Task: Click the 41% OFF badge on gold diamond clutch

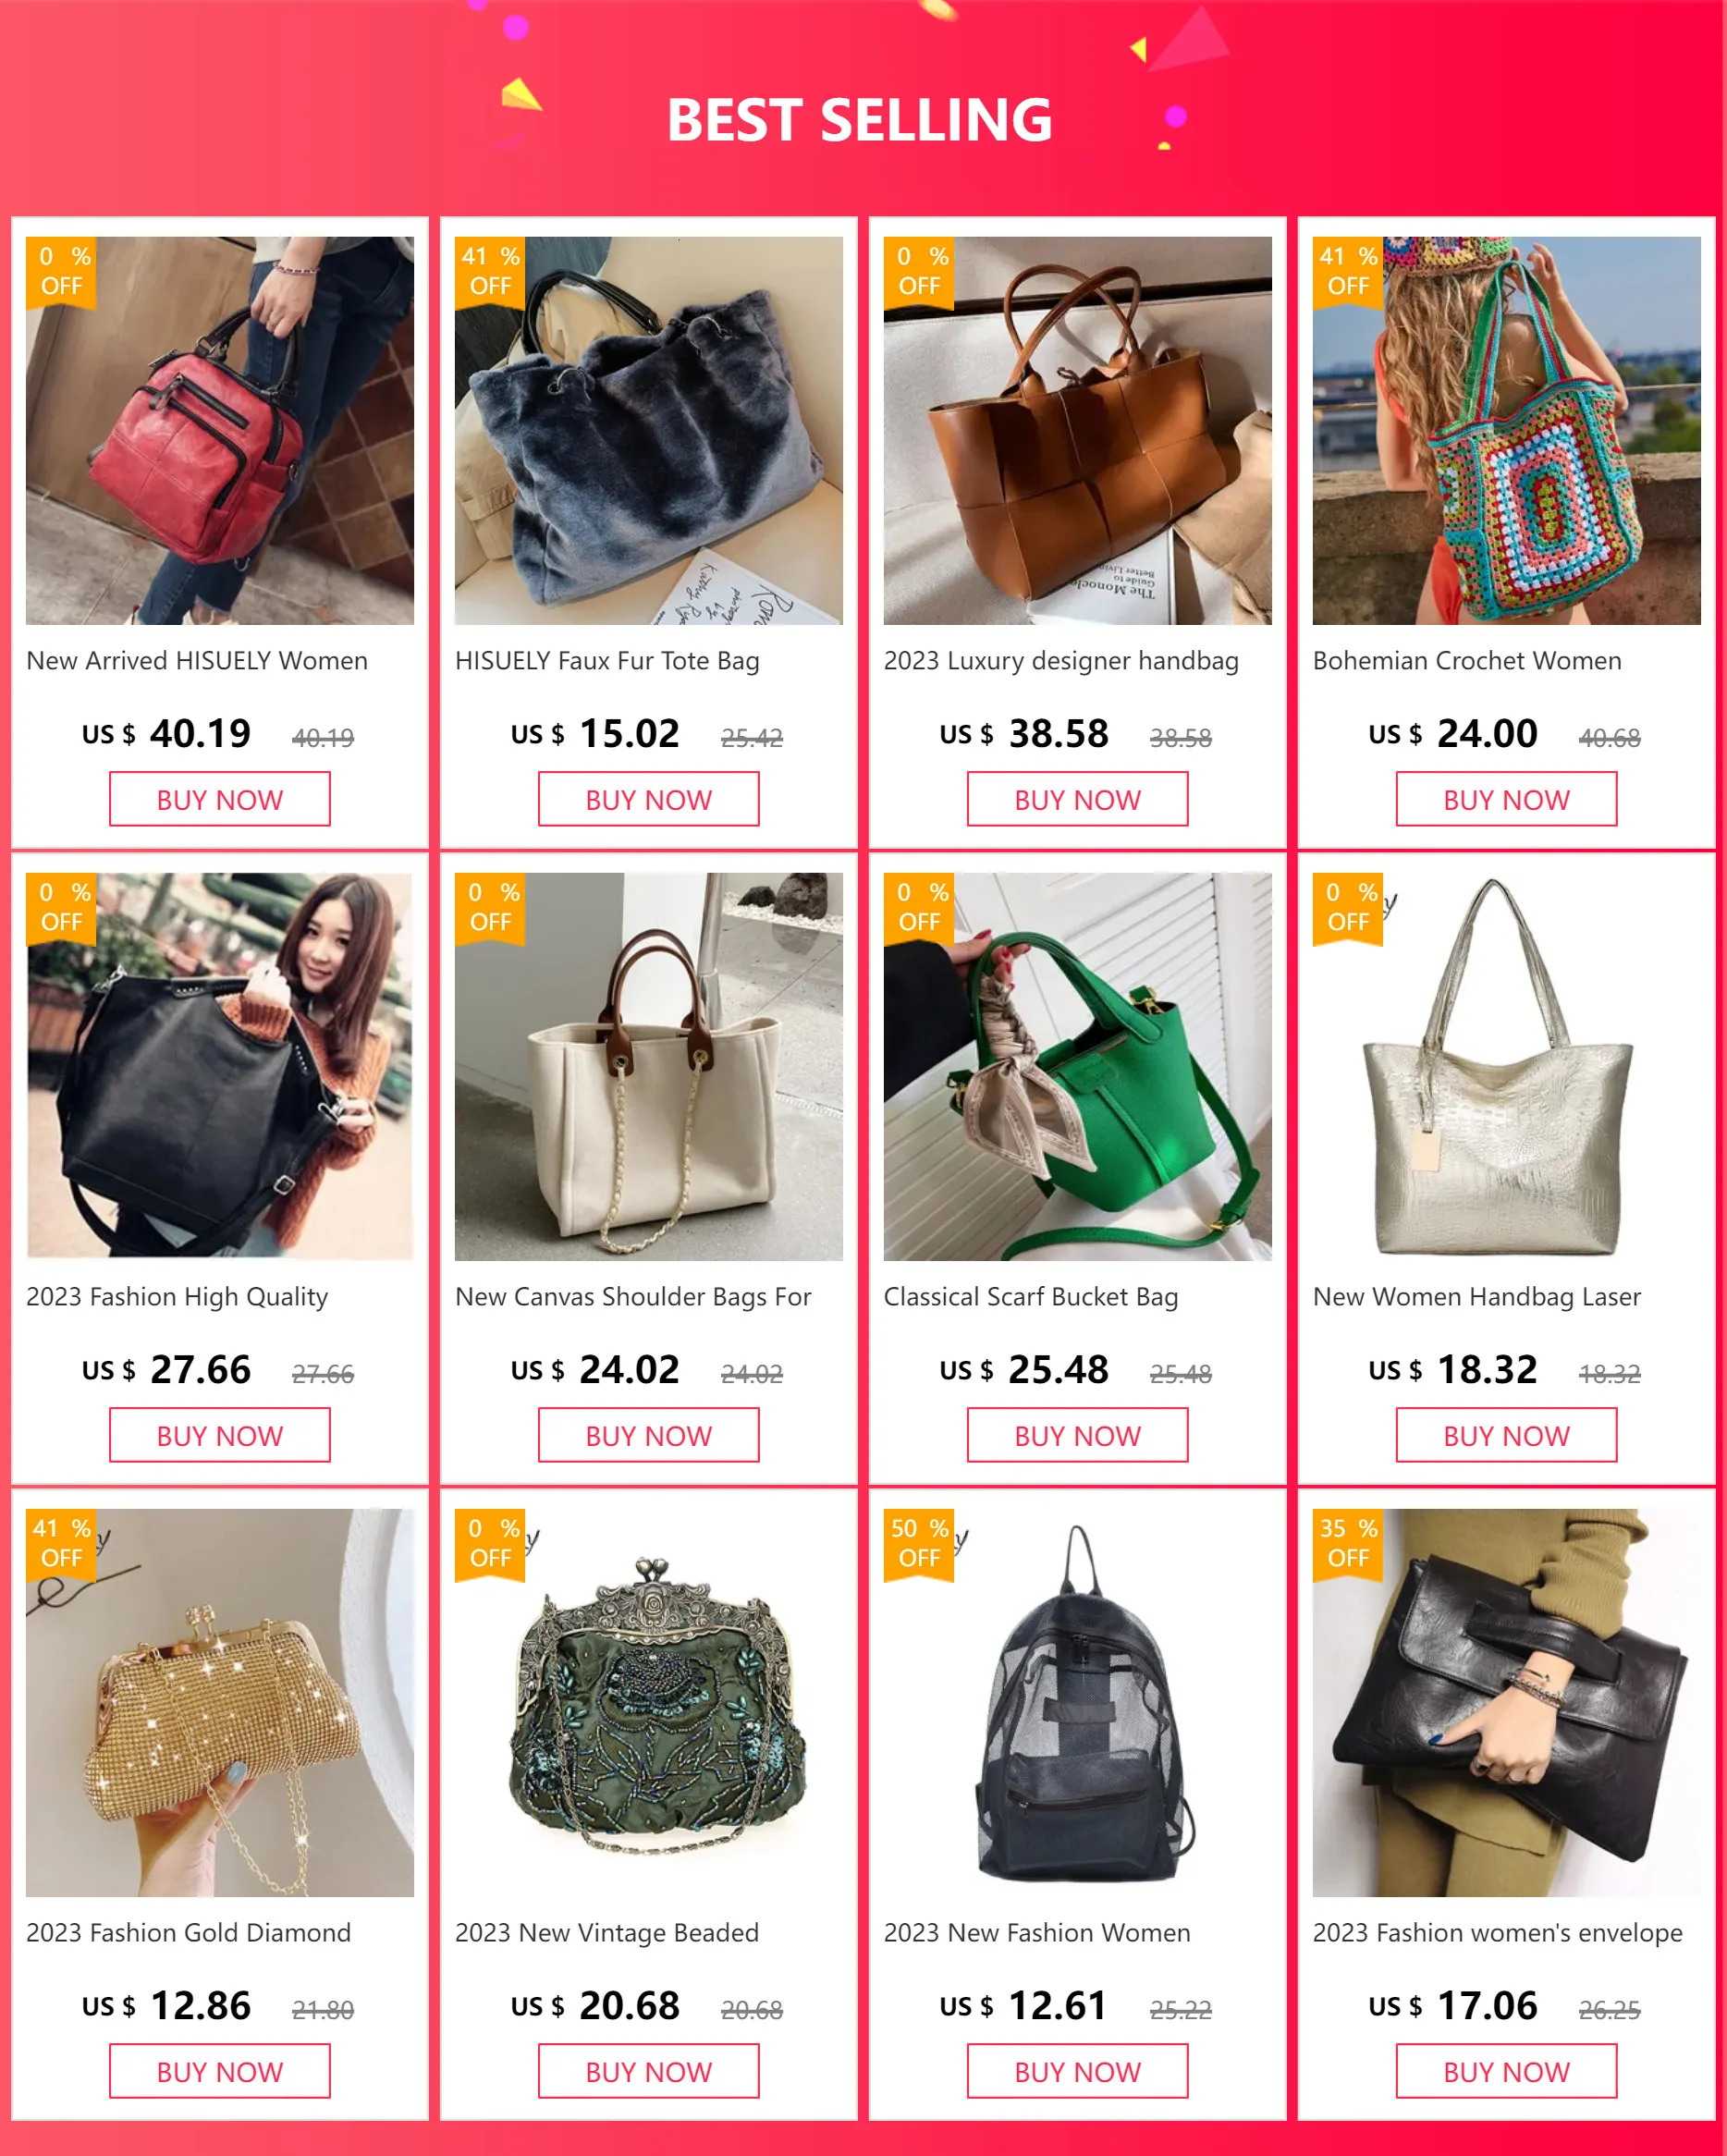Action: click(x=61, y=1544)
